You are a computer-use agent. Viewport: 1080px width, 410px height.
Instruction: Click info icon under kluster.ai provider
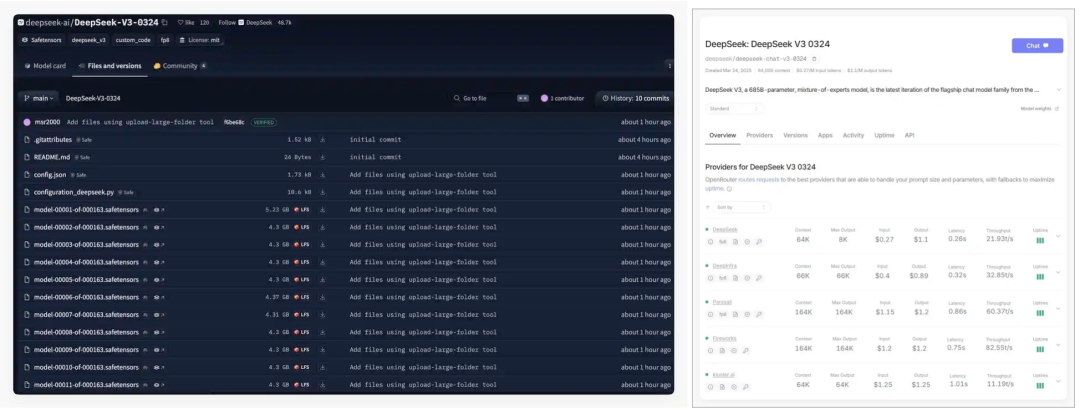tap(710, 387)
